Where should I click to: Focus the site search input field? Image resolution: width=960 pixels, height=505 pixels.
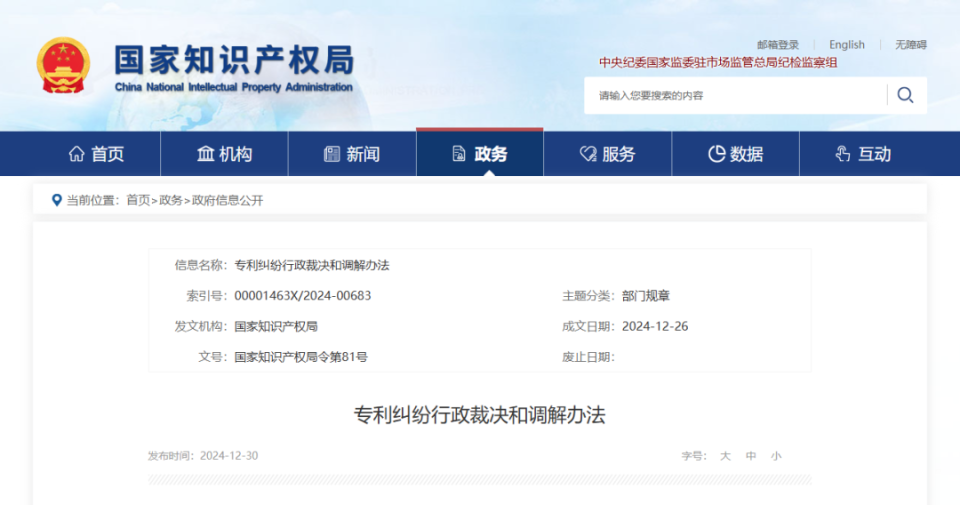[x=735, y=95]
